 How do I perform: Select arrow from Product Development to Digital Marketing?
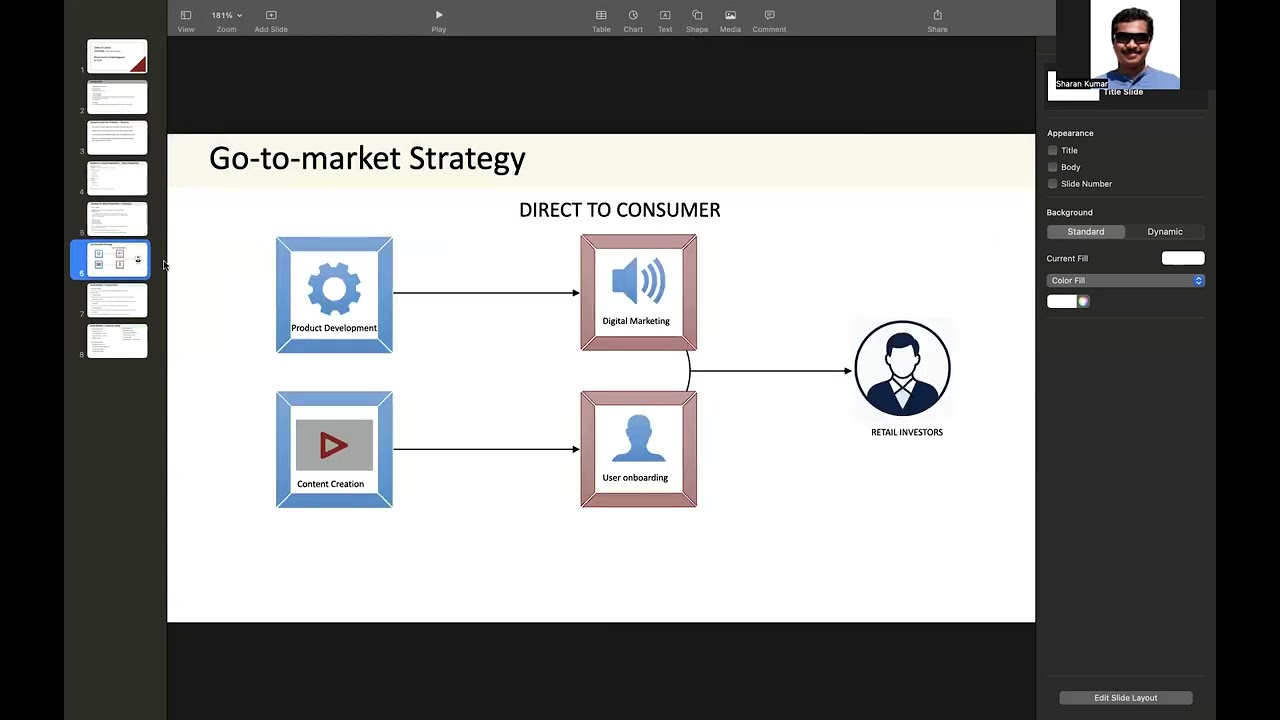click(486, 293)
